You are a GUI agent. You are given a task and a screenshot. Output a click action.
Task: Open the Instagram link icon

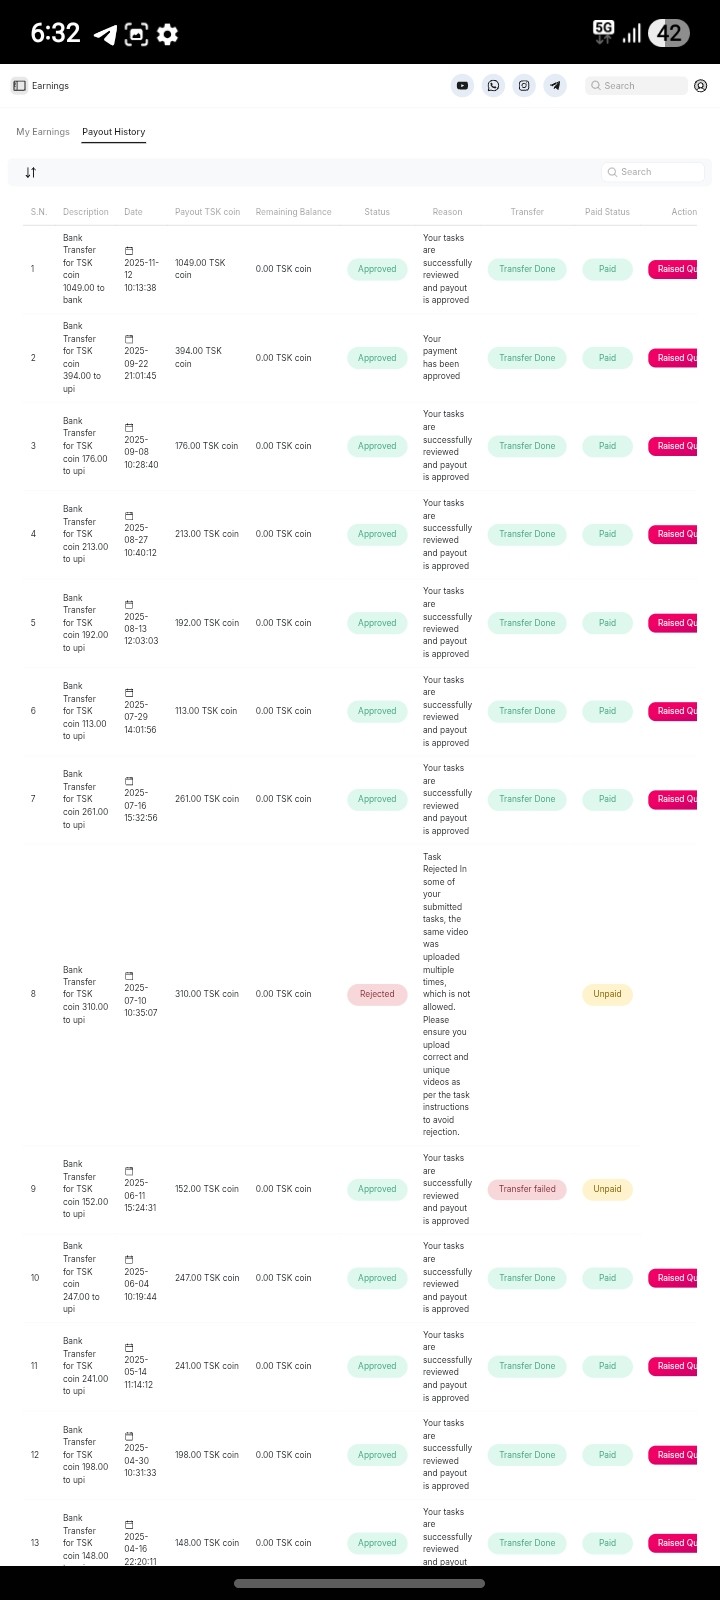pyautogui.click(x=524, y=86)
